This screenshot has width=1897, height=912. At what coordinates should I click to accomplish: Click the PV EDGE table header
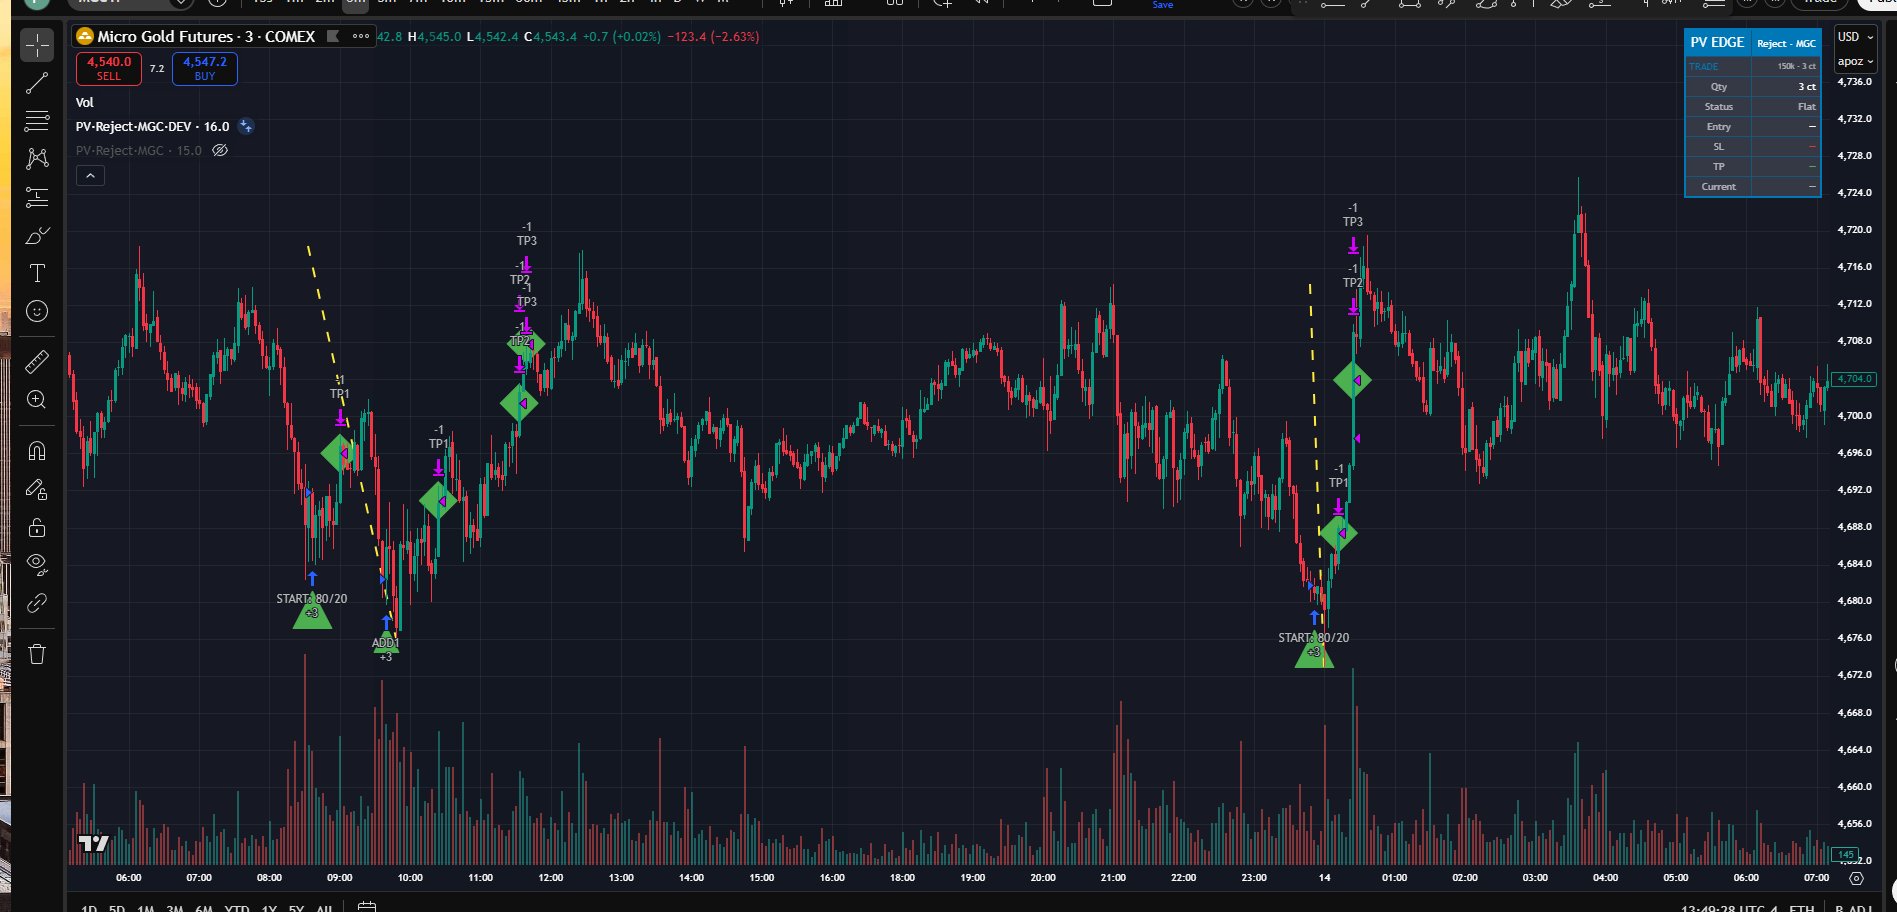[x=1717, y=42]
